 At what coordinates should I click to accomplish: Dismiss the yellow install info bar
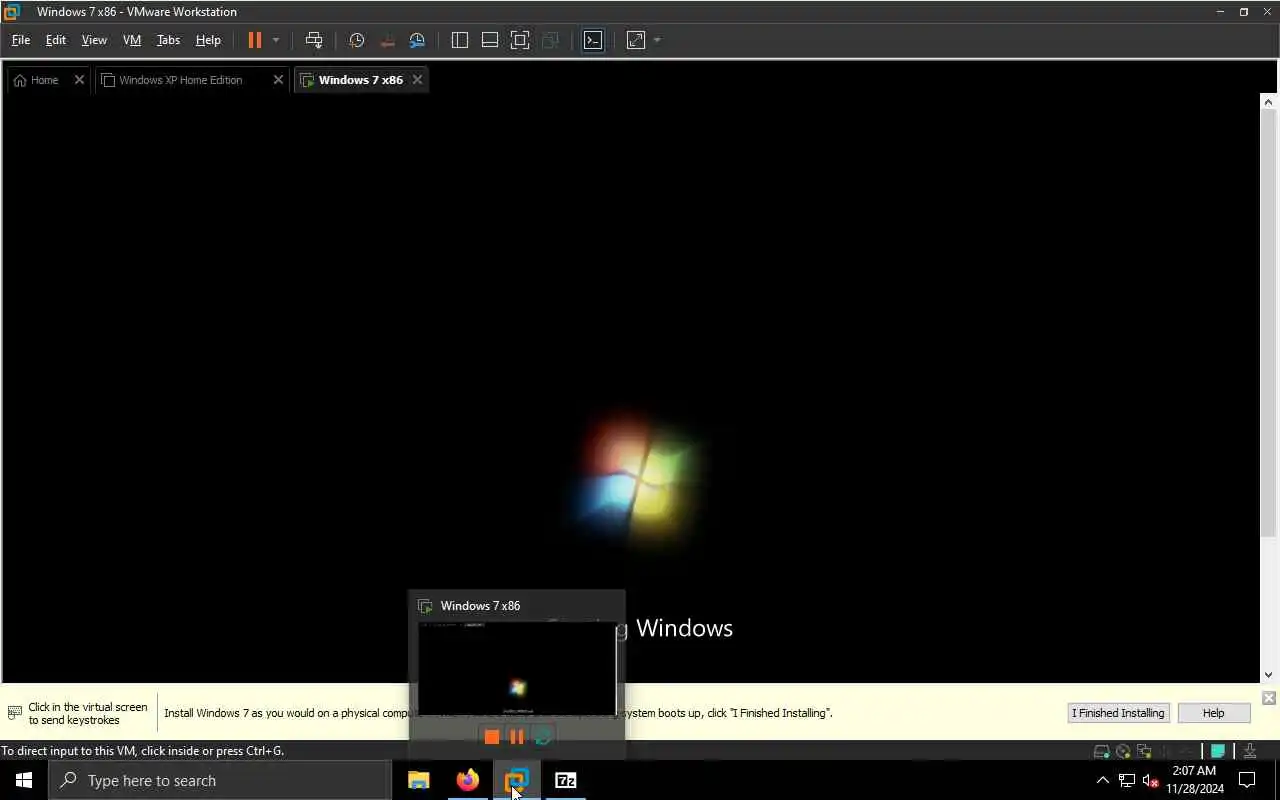click(1268, 697)
